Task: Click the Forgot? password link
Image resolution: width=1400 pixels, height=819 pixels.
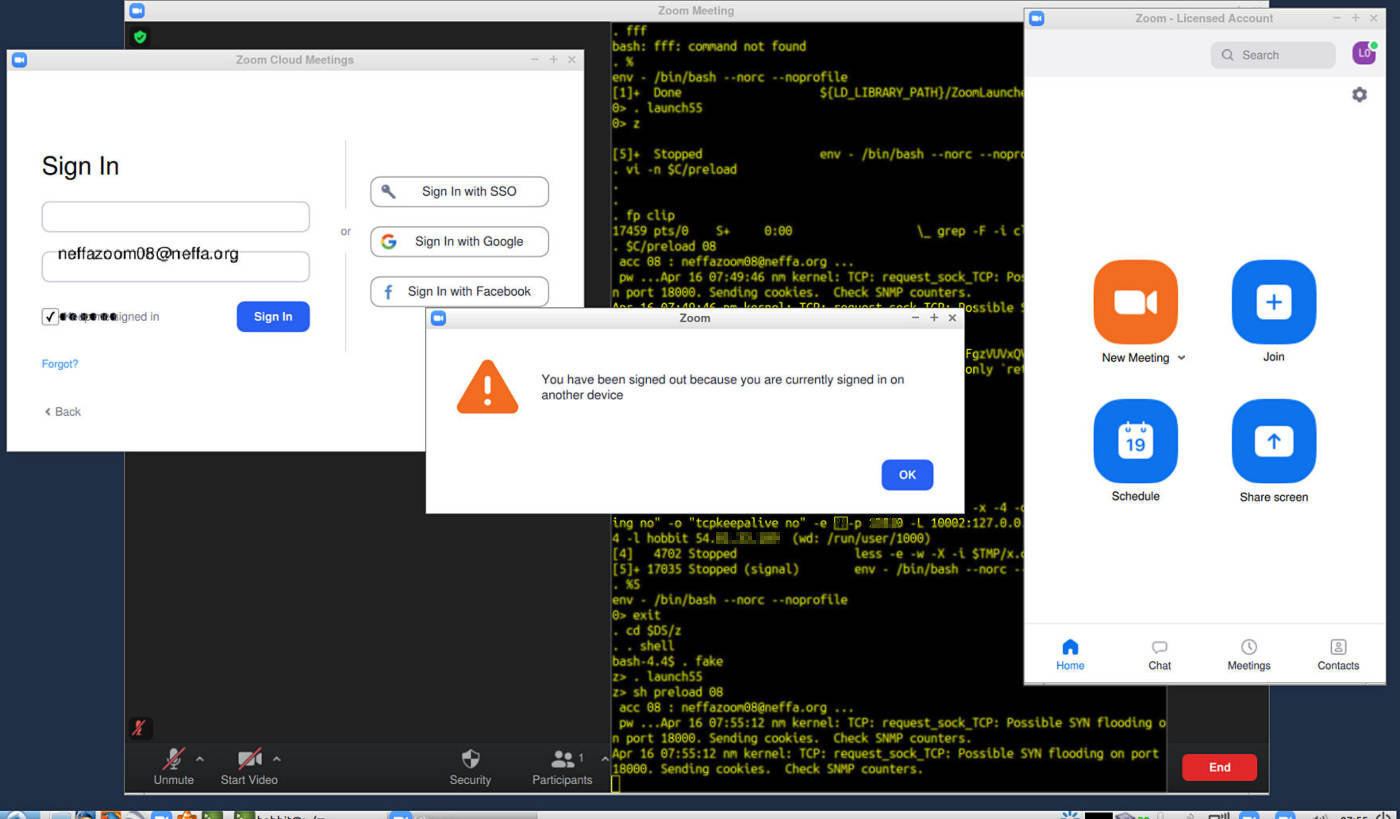Action: [60, 364]
